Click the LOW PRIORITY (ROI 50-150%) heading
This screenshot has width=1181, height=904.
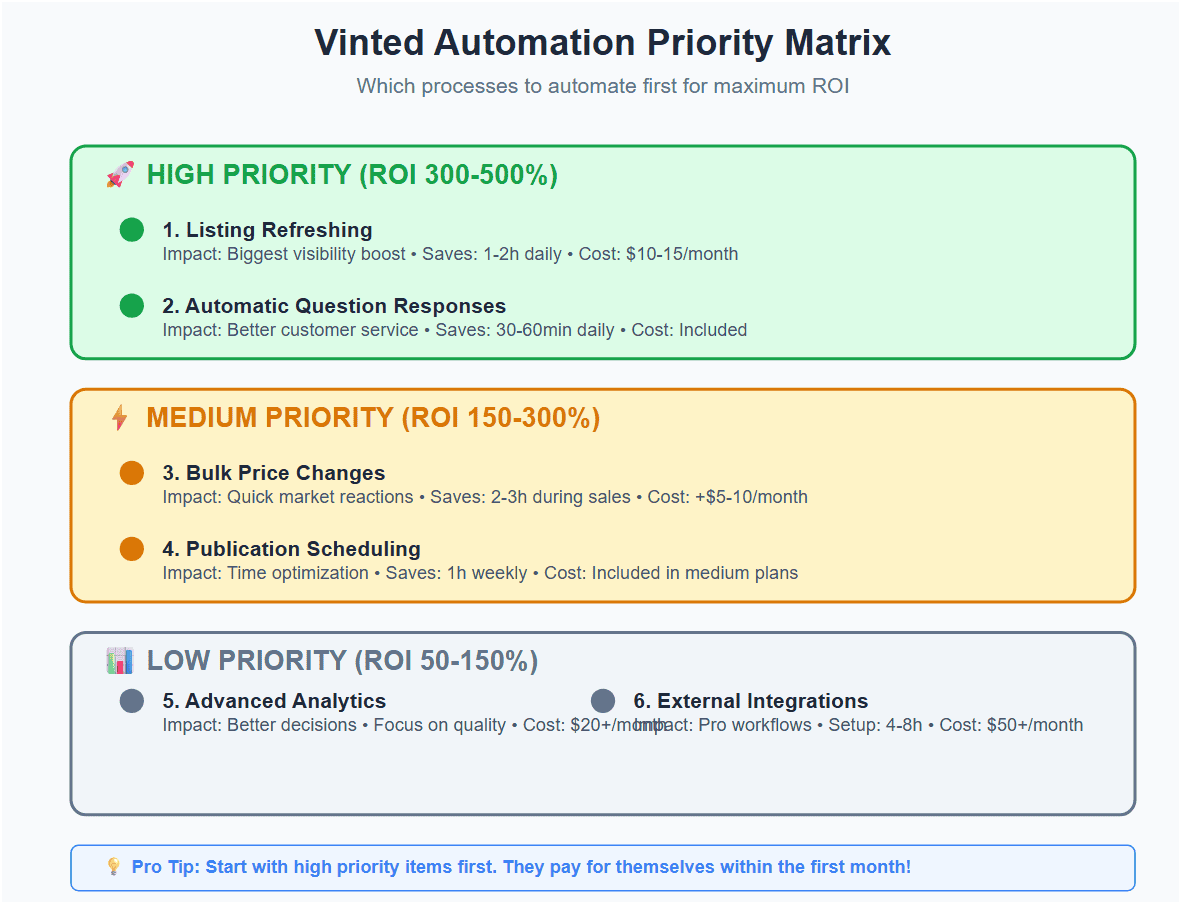[x=342, y=661]
